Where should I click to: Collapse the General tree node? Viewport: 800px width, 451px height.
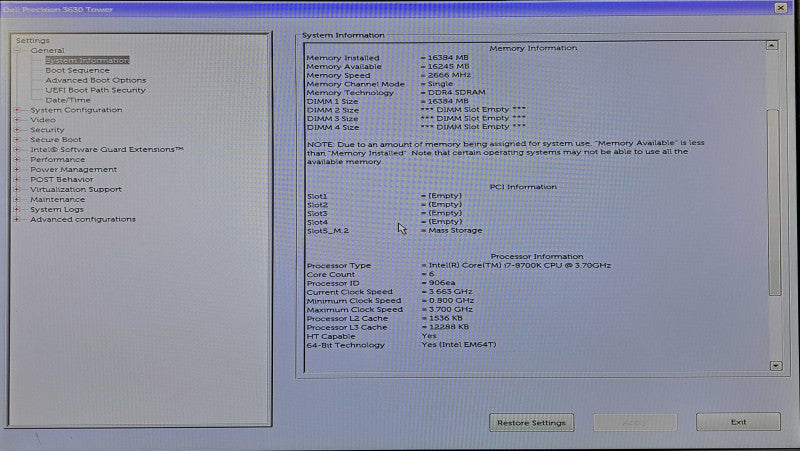(x=17, y=51)
